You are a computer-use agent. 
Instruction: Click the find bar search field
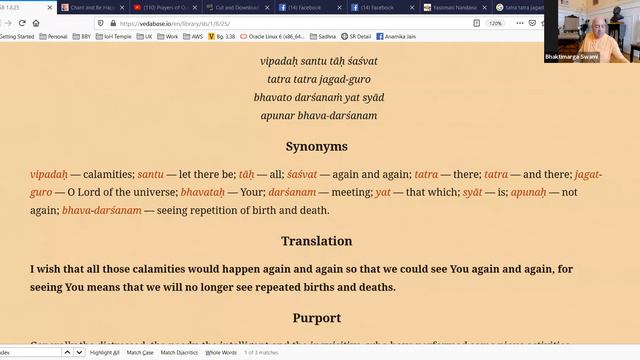(30, 352)
